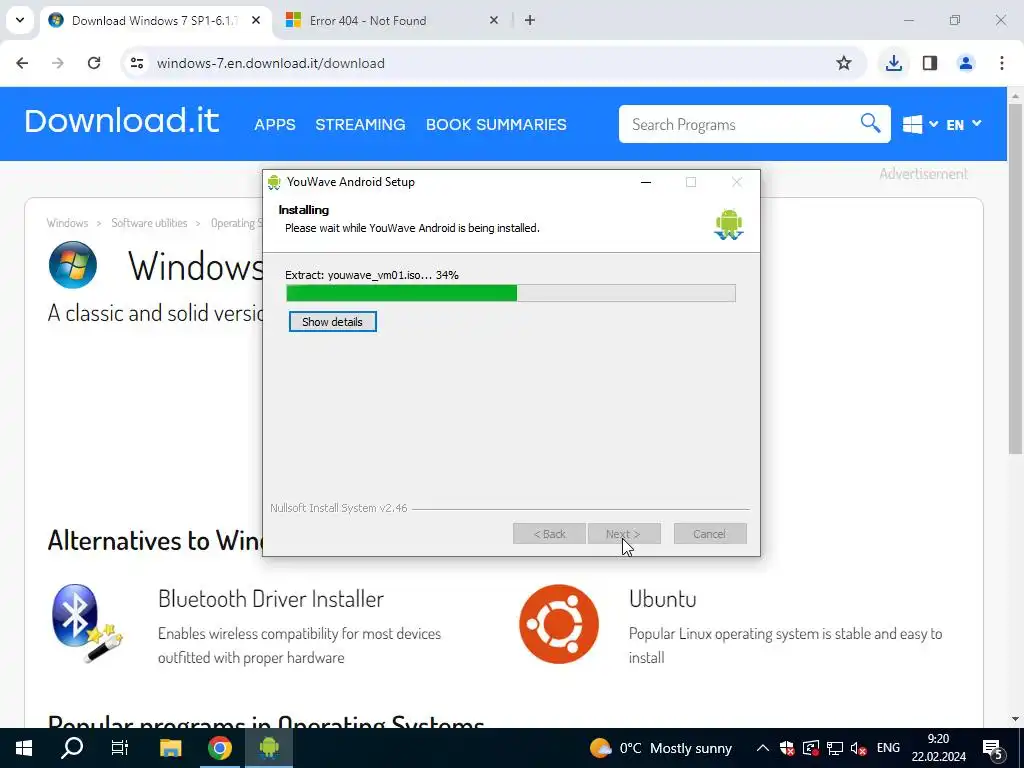
Task: Open a new browser tab
Action: pyautogui.click(x=530, y=20)
